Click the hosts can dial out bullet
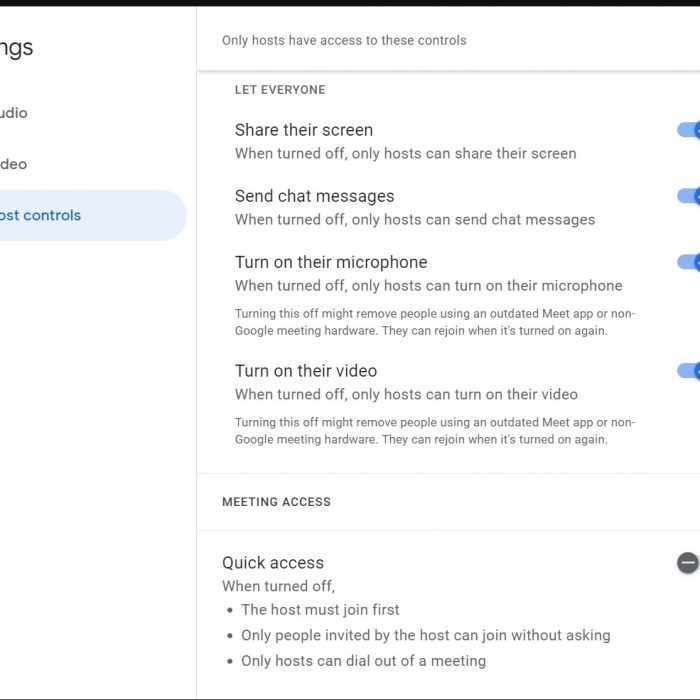Image resolution: width=700 pixels, height=700 pixels. click(363, 661)
